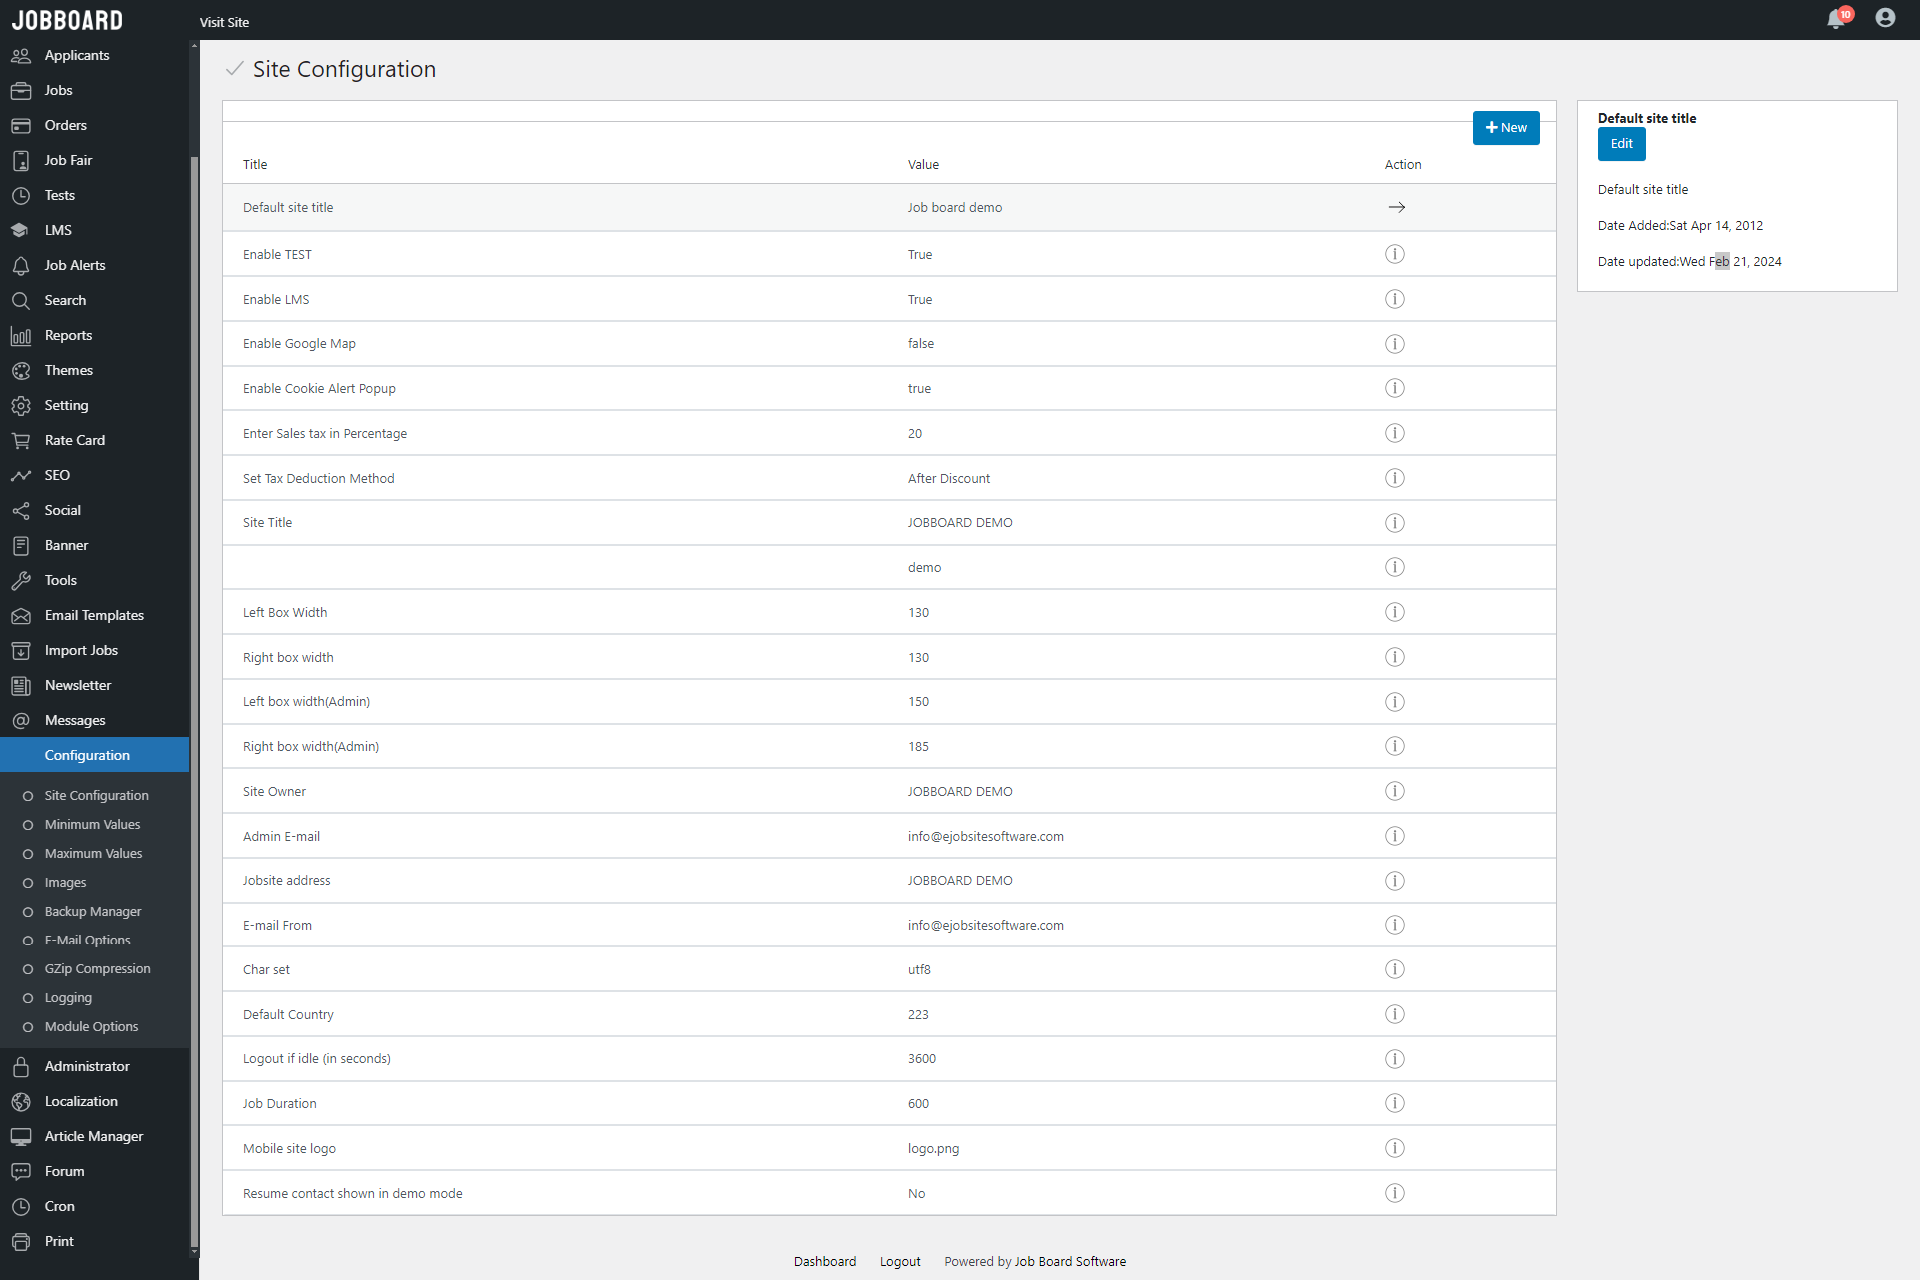Click the Logout if idle row title
1920x1281 pixels.
[x=316, y=1058]
